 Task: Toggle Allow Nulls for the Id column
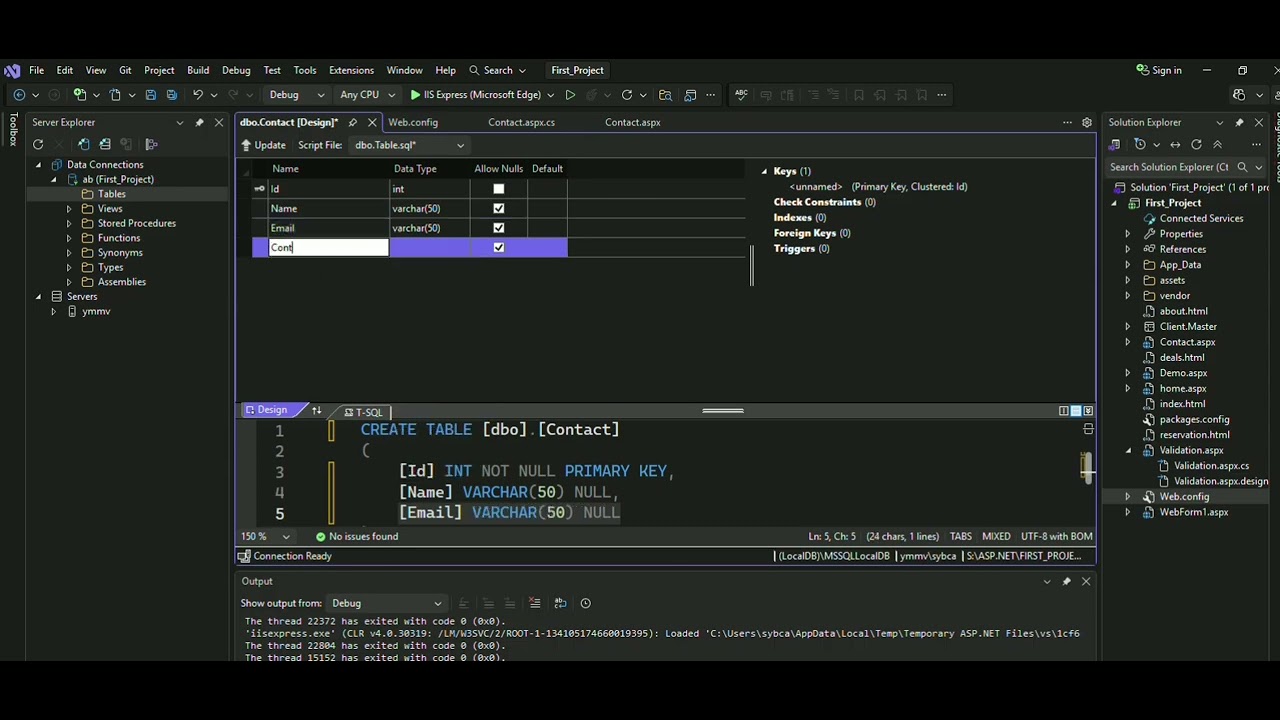499,189
